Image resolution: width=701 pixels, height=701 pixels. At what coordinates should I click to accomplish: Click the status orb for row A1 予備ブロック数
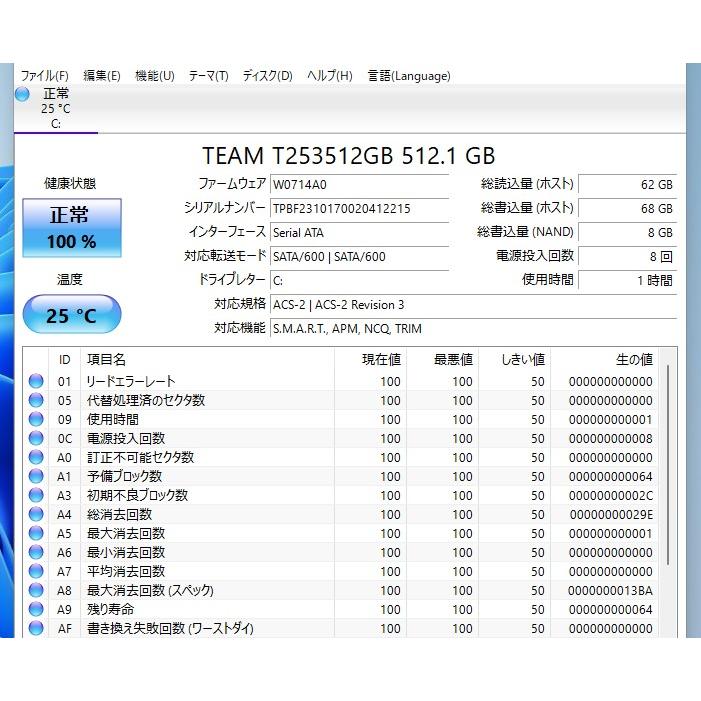coord(36,476)
